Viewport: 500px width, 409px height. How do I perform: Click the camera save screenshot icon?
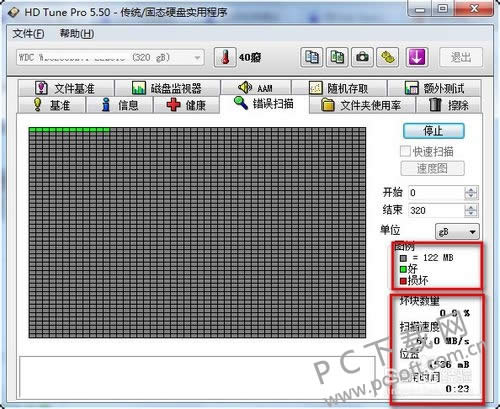tap(362, 57)
